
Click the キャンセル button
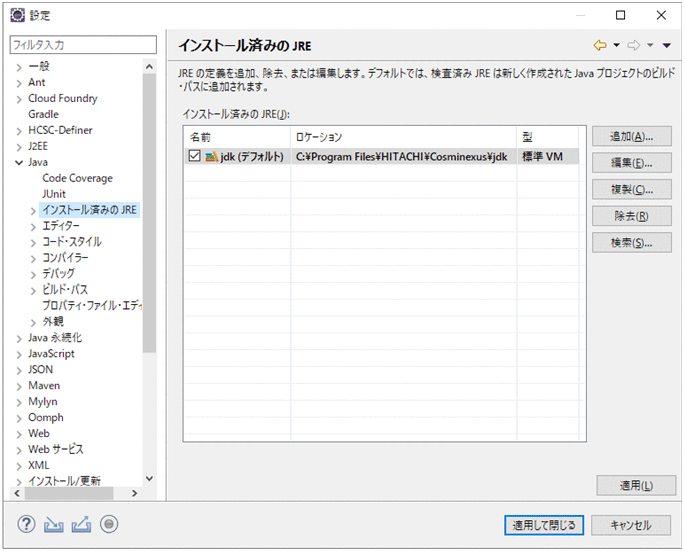pyautogui.click(x=631, y=525)
